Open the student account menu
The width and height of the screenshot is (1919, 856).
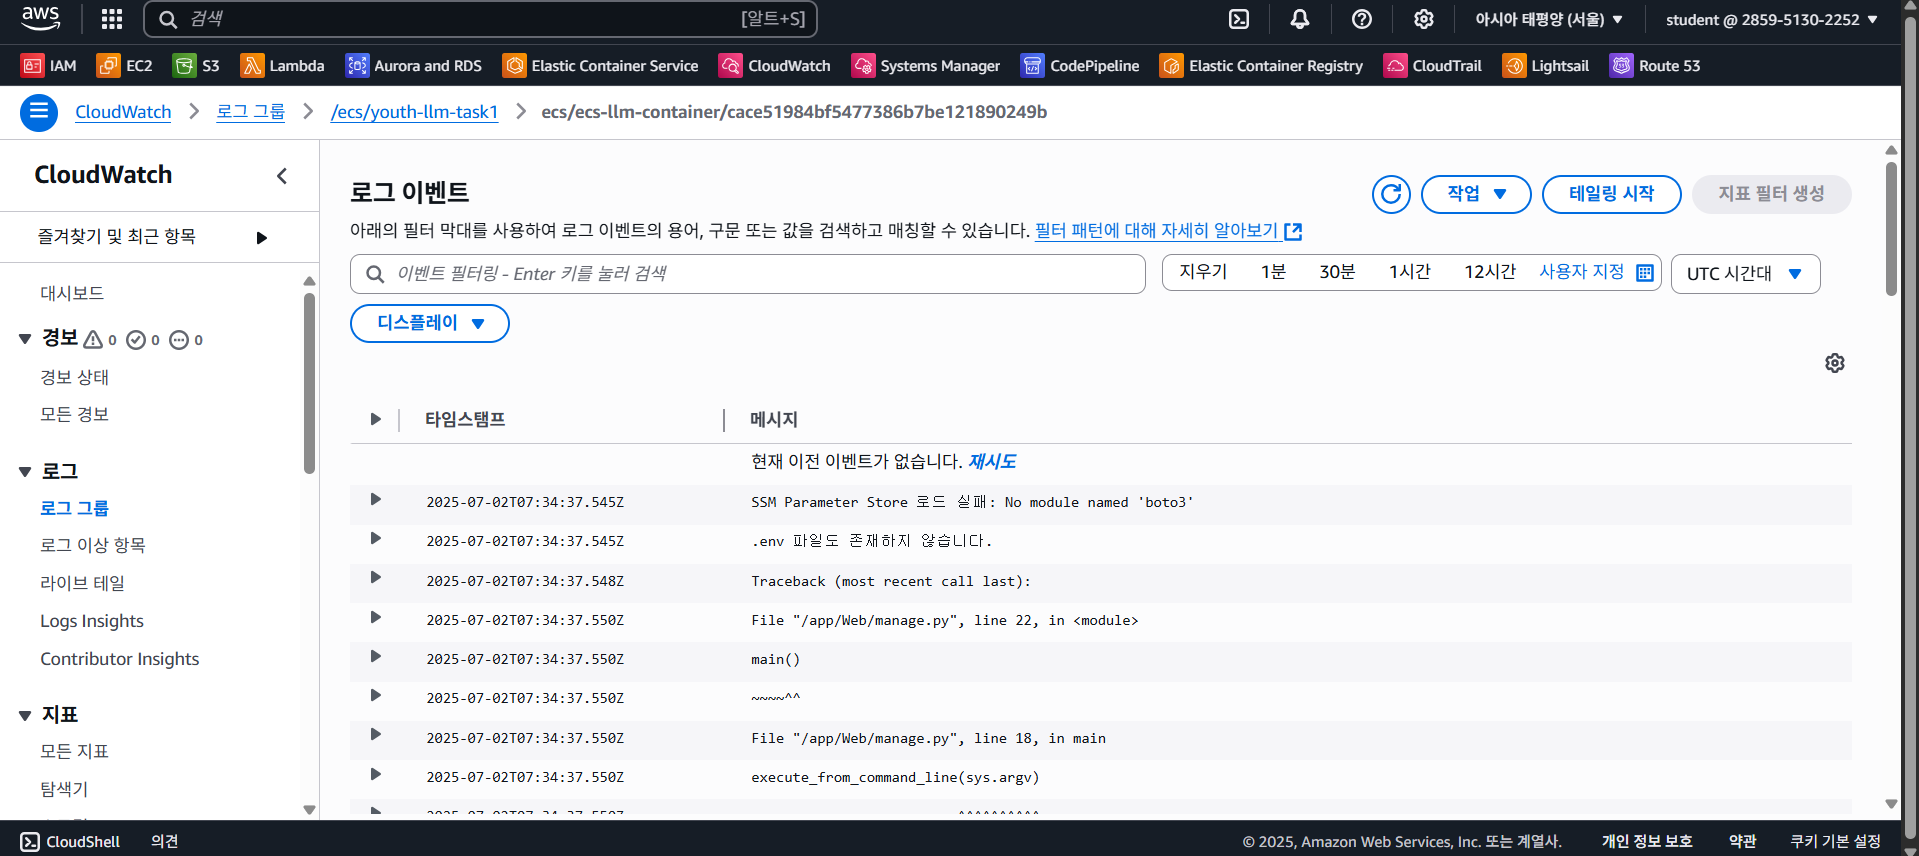1771,19
